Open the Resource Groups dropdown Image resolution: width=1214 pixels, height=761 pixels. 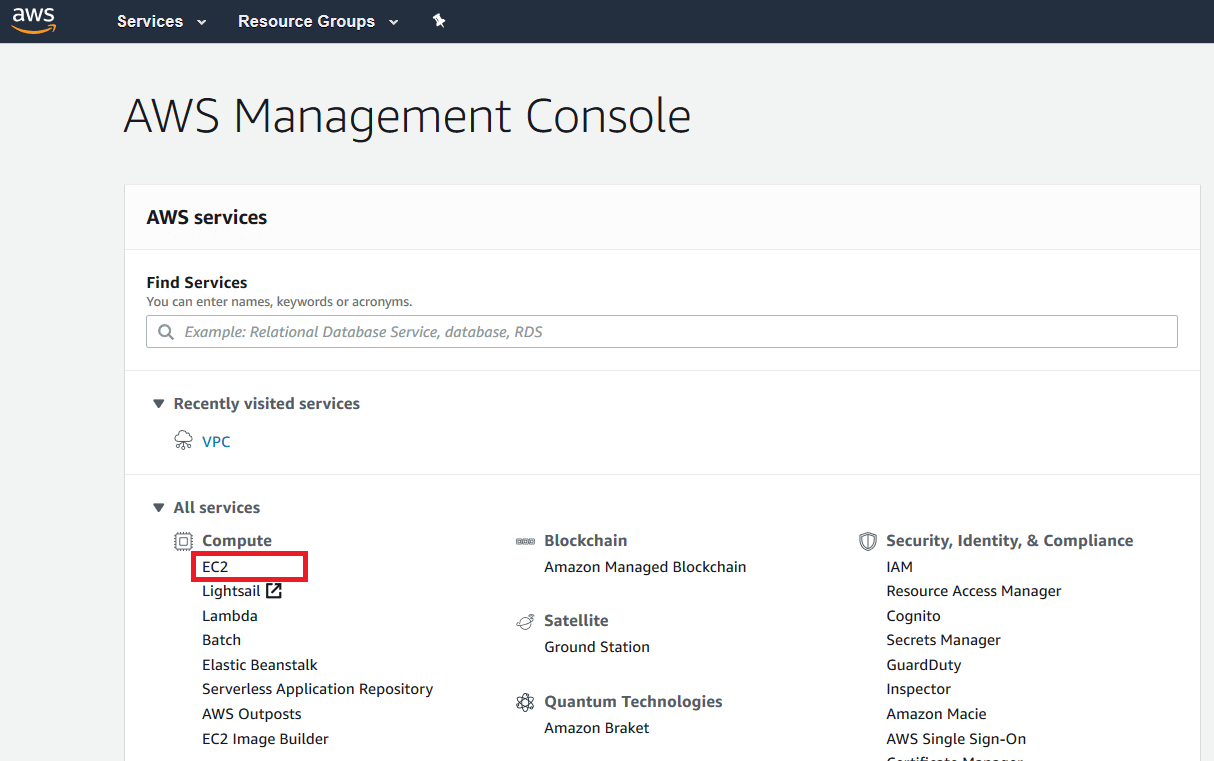click(x=318, y=21)
